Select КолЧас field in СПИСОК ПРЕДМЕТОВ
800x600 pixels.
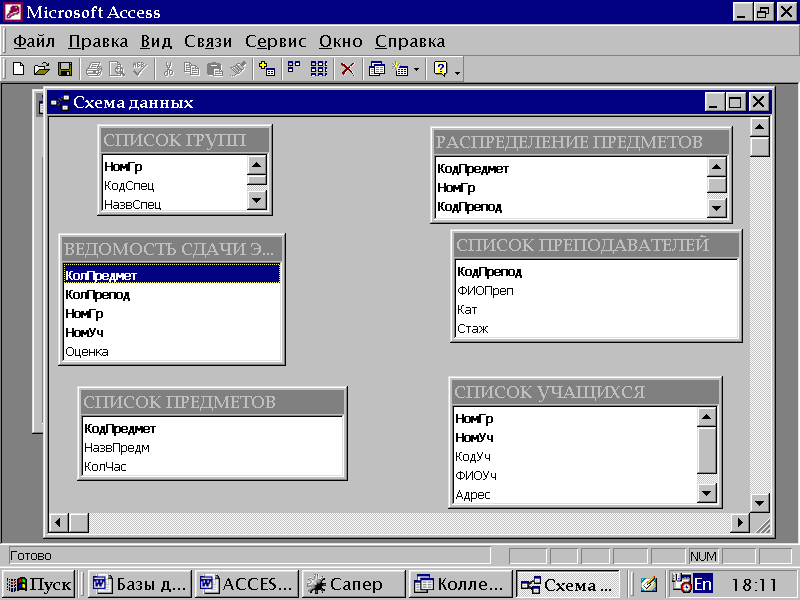click(213, 466)
